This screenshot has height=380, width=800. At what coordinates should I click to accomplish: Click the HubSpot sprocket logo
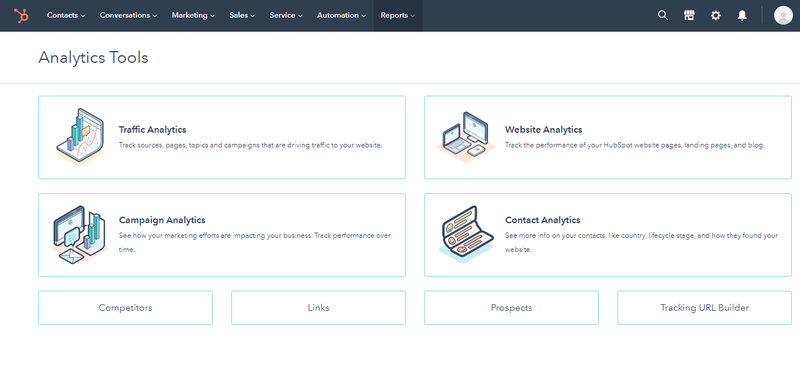[21, 15]
